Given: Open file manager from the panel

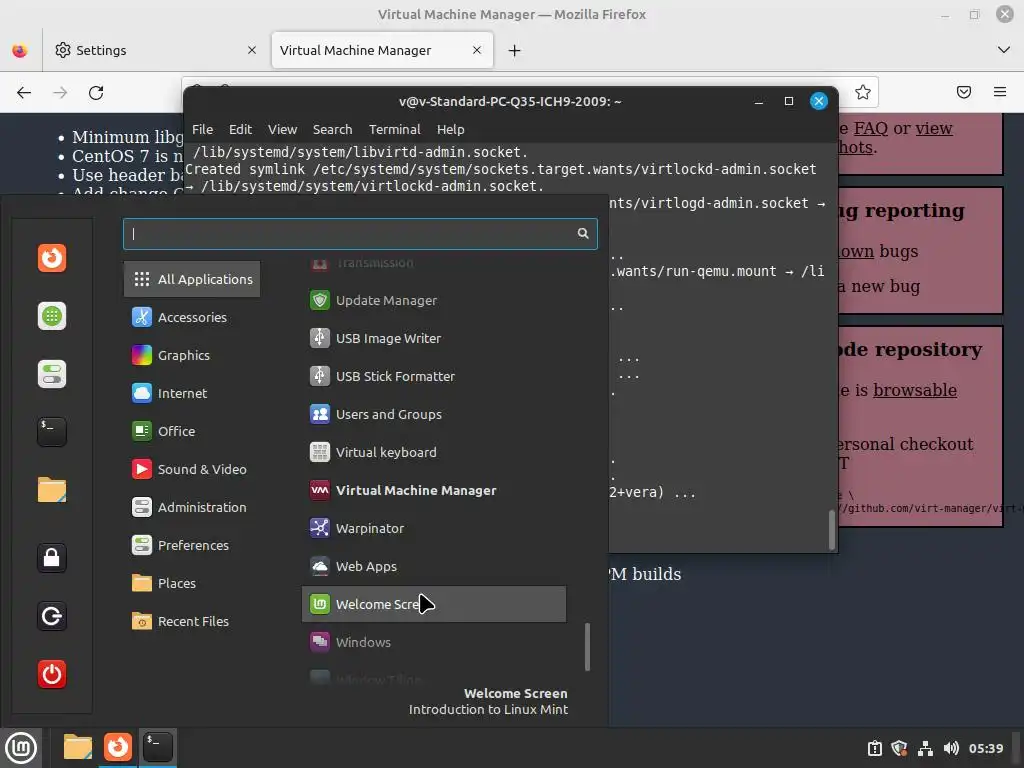Looking at the screenshot, I should (77, 747).
